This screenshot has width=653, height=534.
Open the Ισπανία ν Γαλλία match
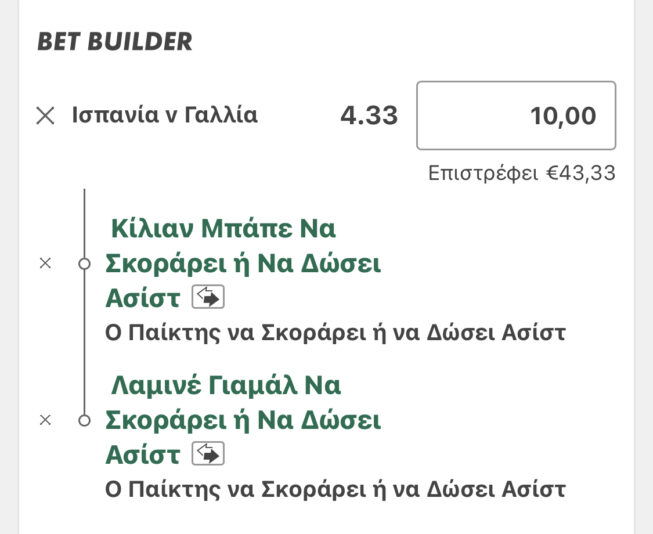click(x=165, y=115)
